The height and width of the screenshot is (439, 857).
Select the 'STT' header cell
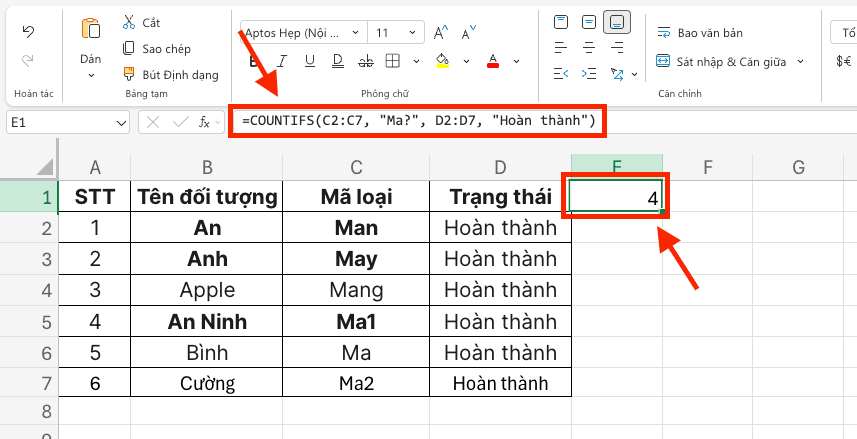coord(95,196)
